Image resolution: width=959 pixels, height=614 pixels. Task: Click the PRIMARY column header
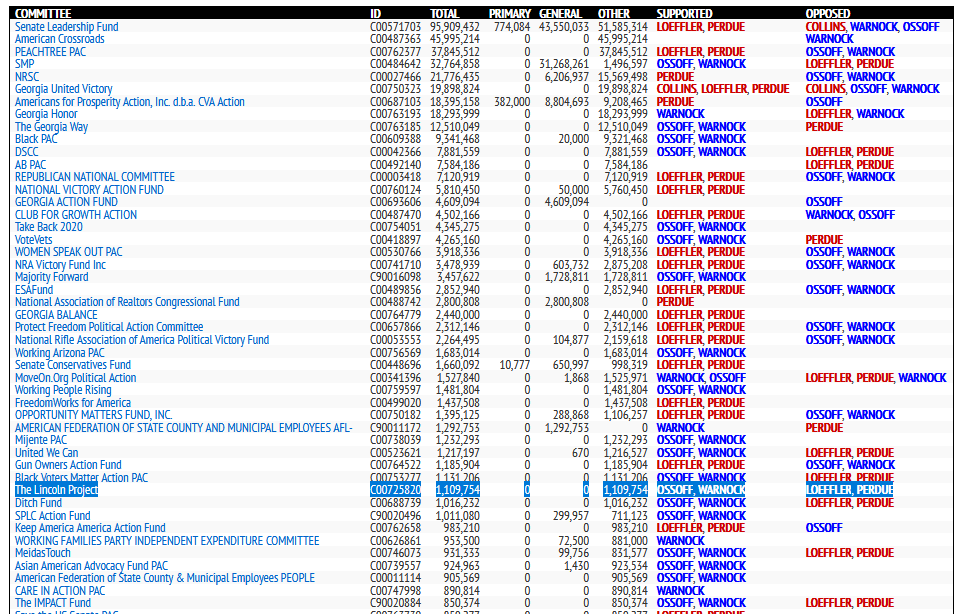click(x=509, y=13)
